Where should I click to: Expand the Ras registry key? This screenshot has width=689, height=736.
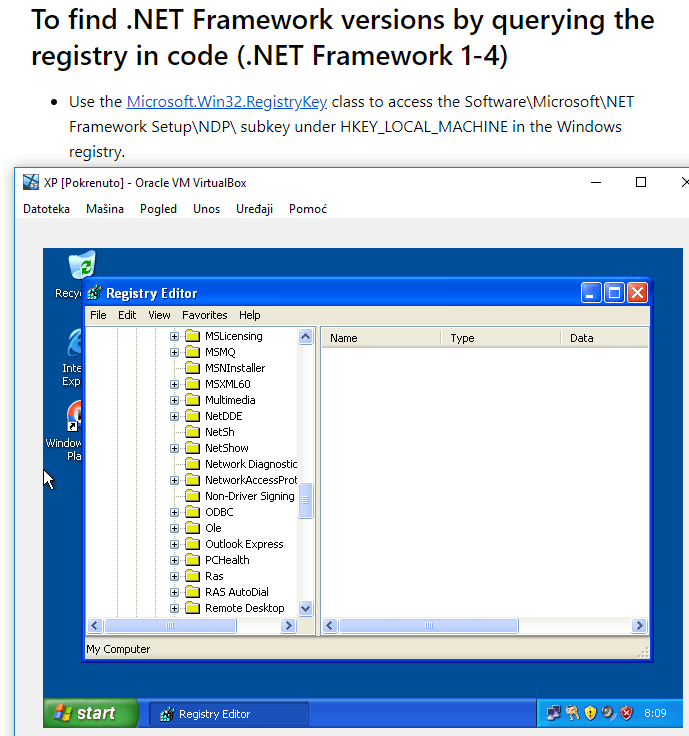174,576
